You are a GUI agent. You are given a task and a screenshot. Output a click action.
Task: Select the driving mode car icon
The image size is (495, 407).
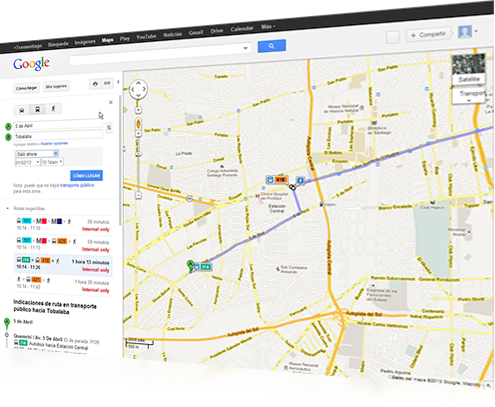(x=22, y=110)
